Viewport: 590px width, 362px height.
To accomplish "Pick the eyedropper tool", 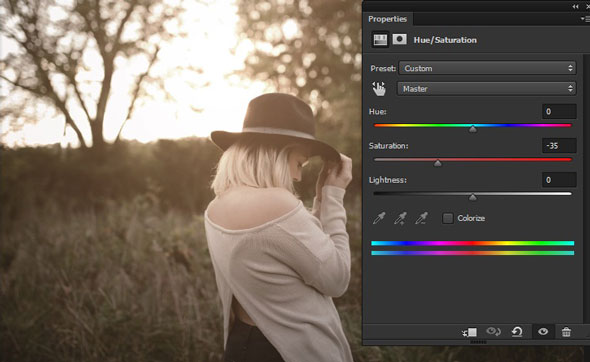I will [379, 218].
